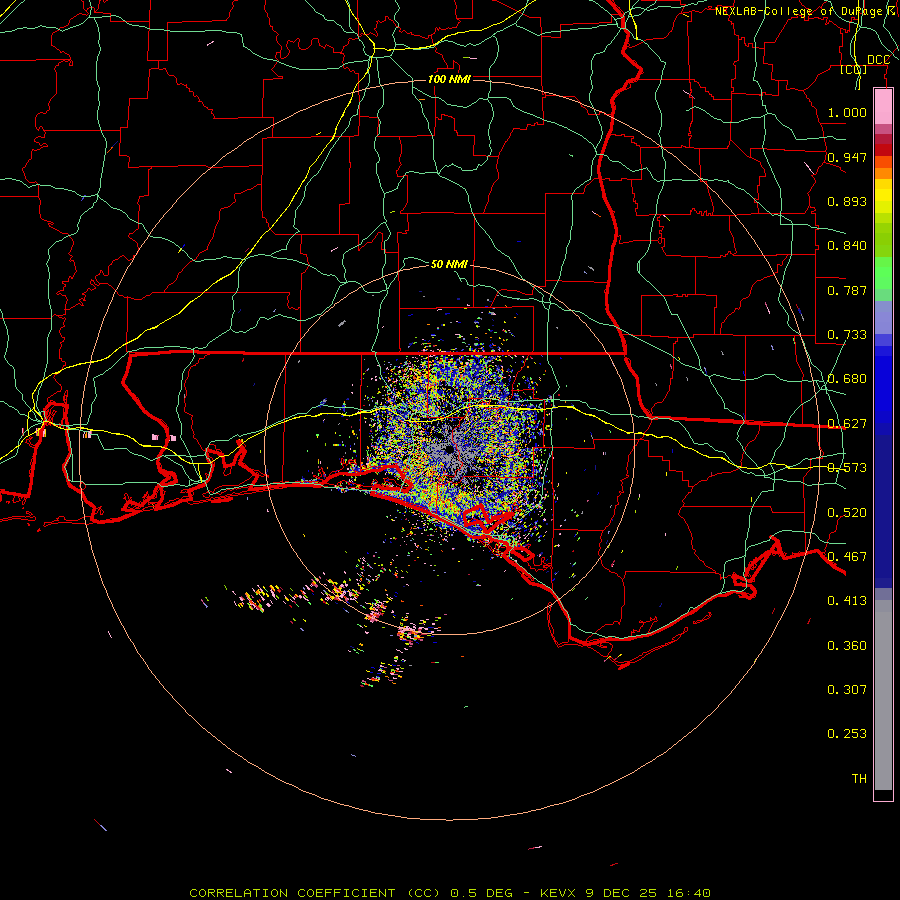Select the 1.000 legend value
This screenshot has height=900, width=900.
pos(847,112)
